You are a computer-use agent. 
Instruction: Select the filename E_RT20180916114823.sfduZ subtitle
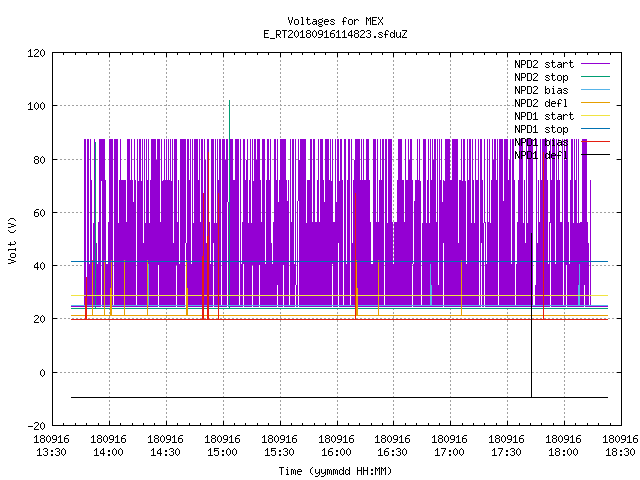tap(335, 34)
